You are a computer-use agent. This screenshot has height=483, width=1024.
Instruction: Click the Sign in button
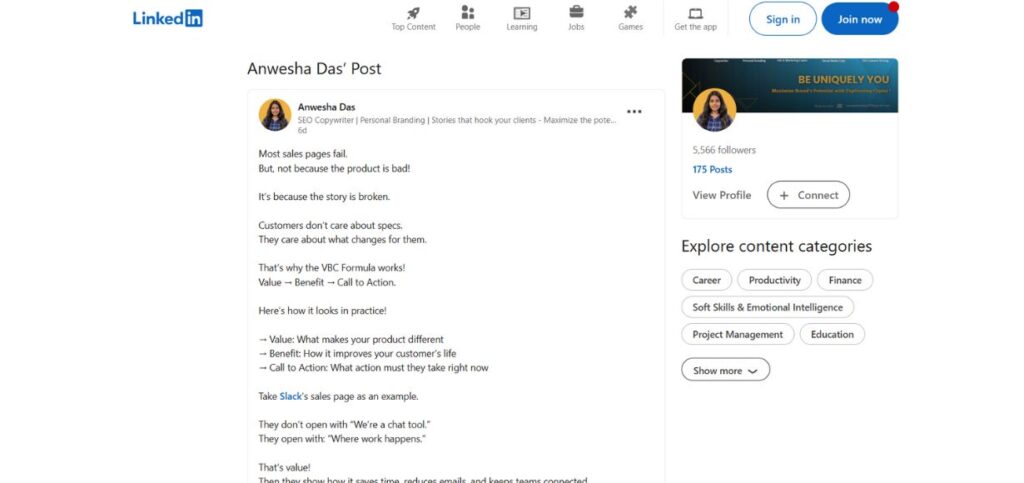tap(782, 19)
